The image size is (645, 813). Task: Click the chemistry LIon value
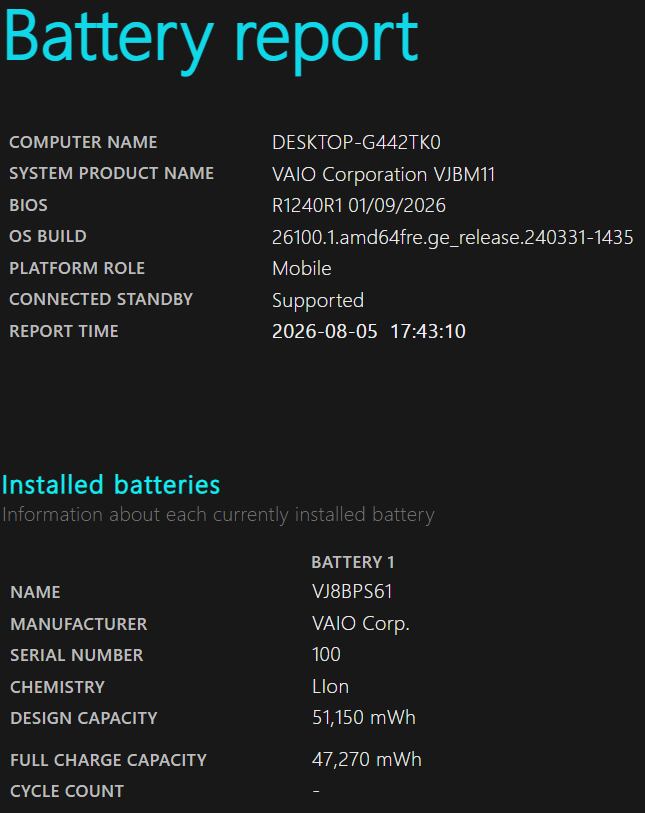pyautogui.click(x=330, y=686)
